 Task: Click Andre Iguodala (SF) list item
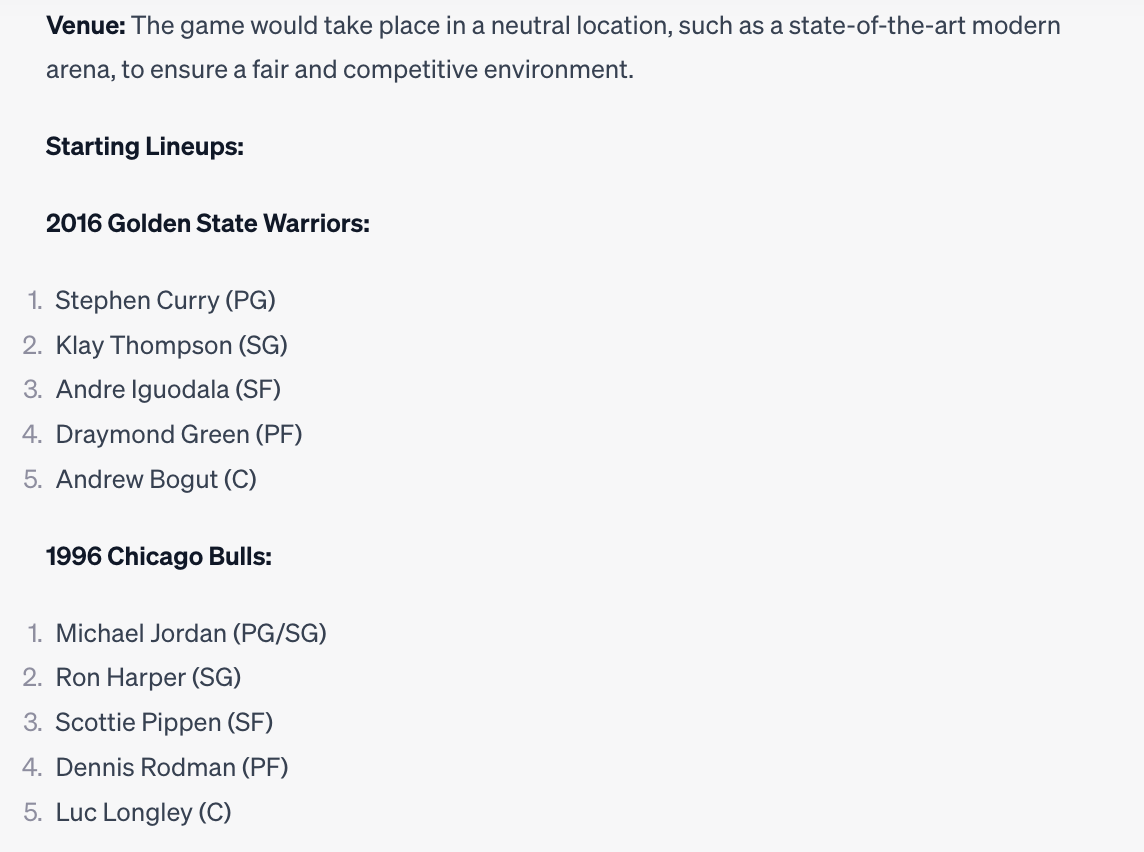(168, 390)
